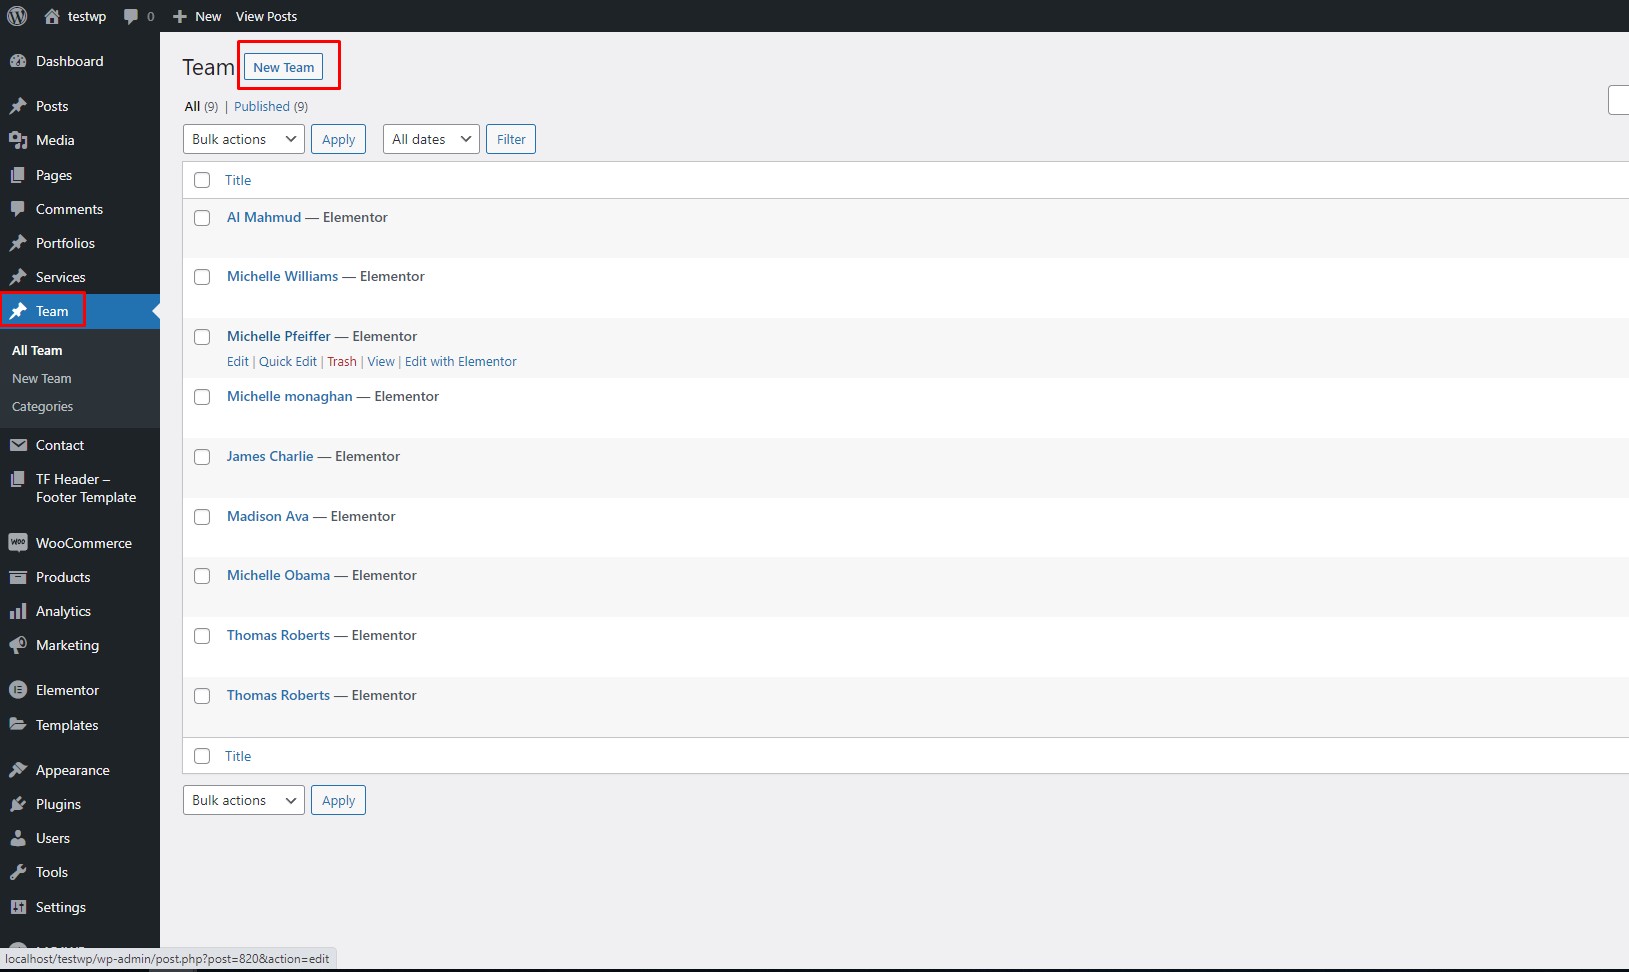The height and width of the screenshot is (972, 1629).
Task: Click the Settings sliders icon
Action: tap(18, 907)
